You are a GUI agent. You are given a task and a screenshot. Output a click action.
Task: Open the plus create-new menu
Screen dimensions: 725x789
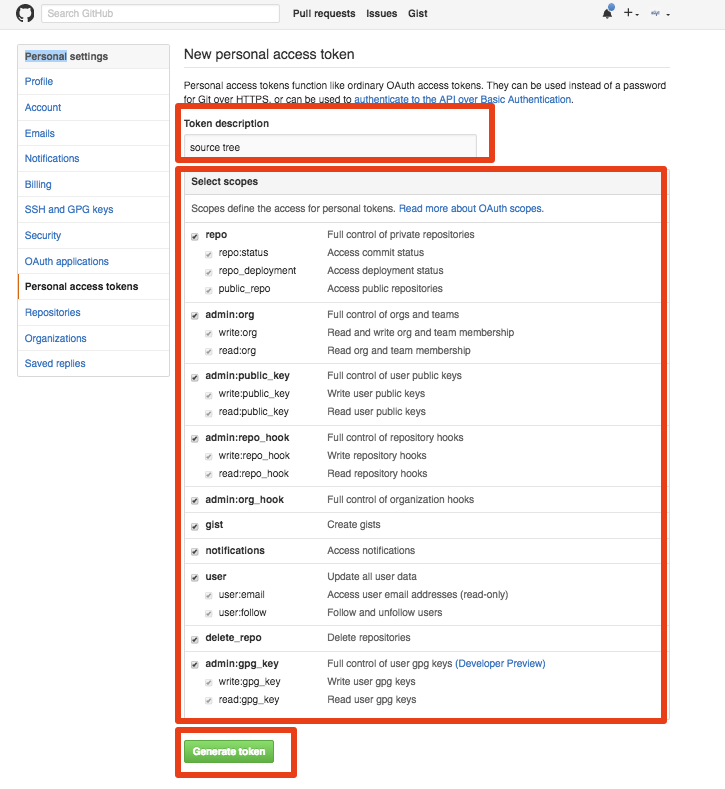(x=631, y=14)
